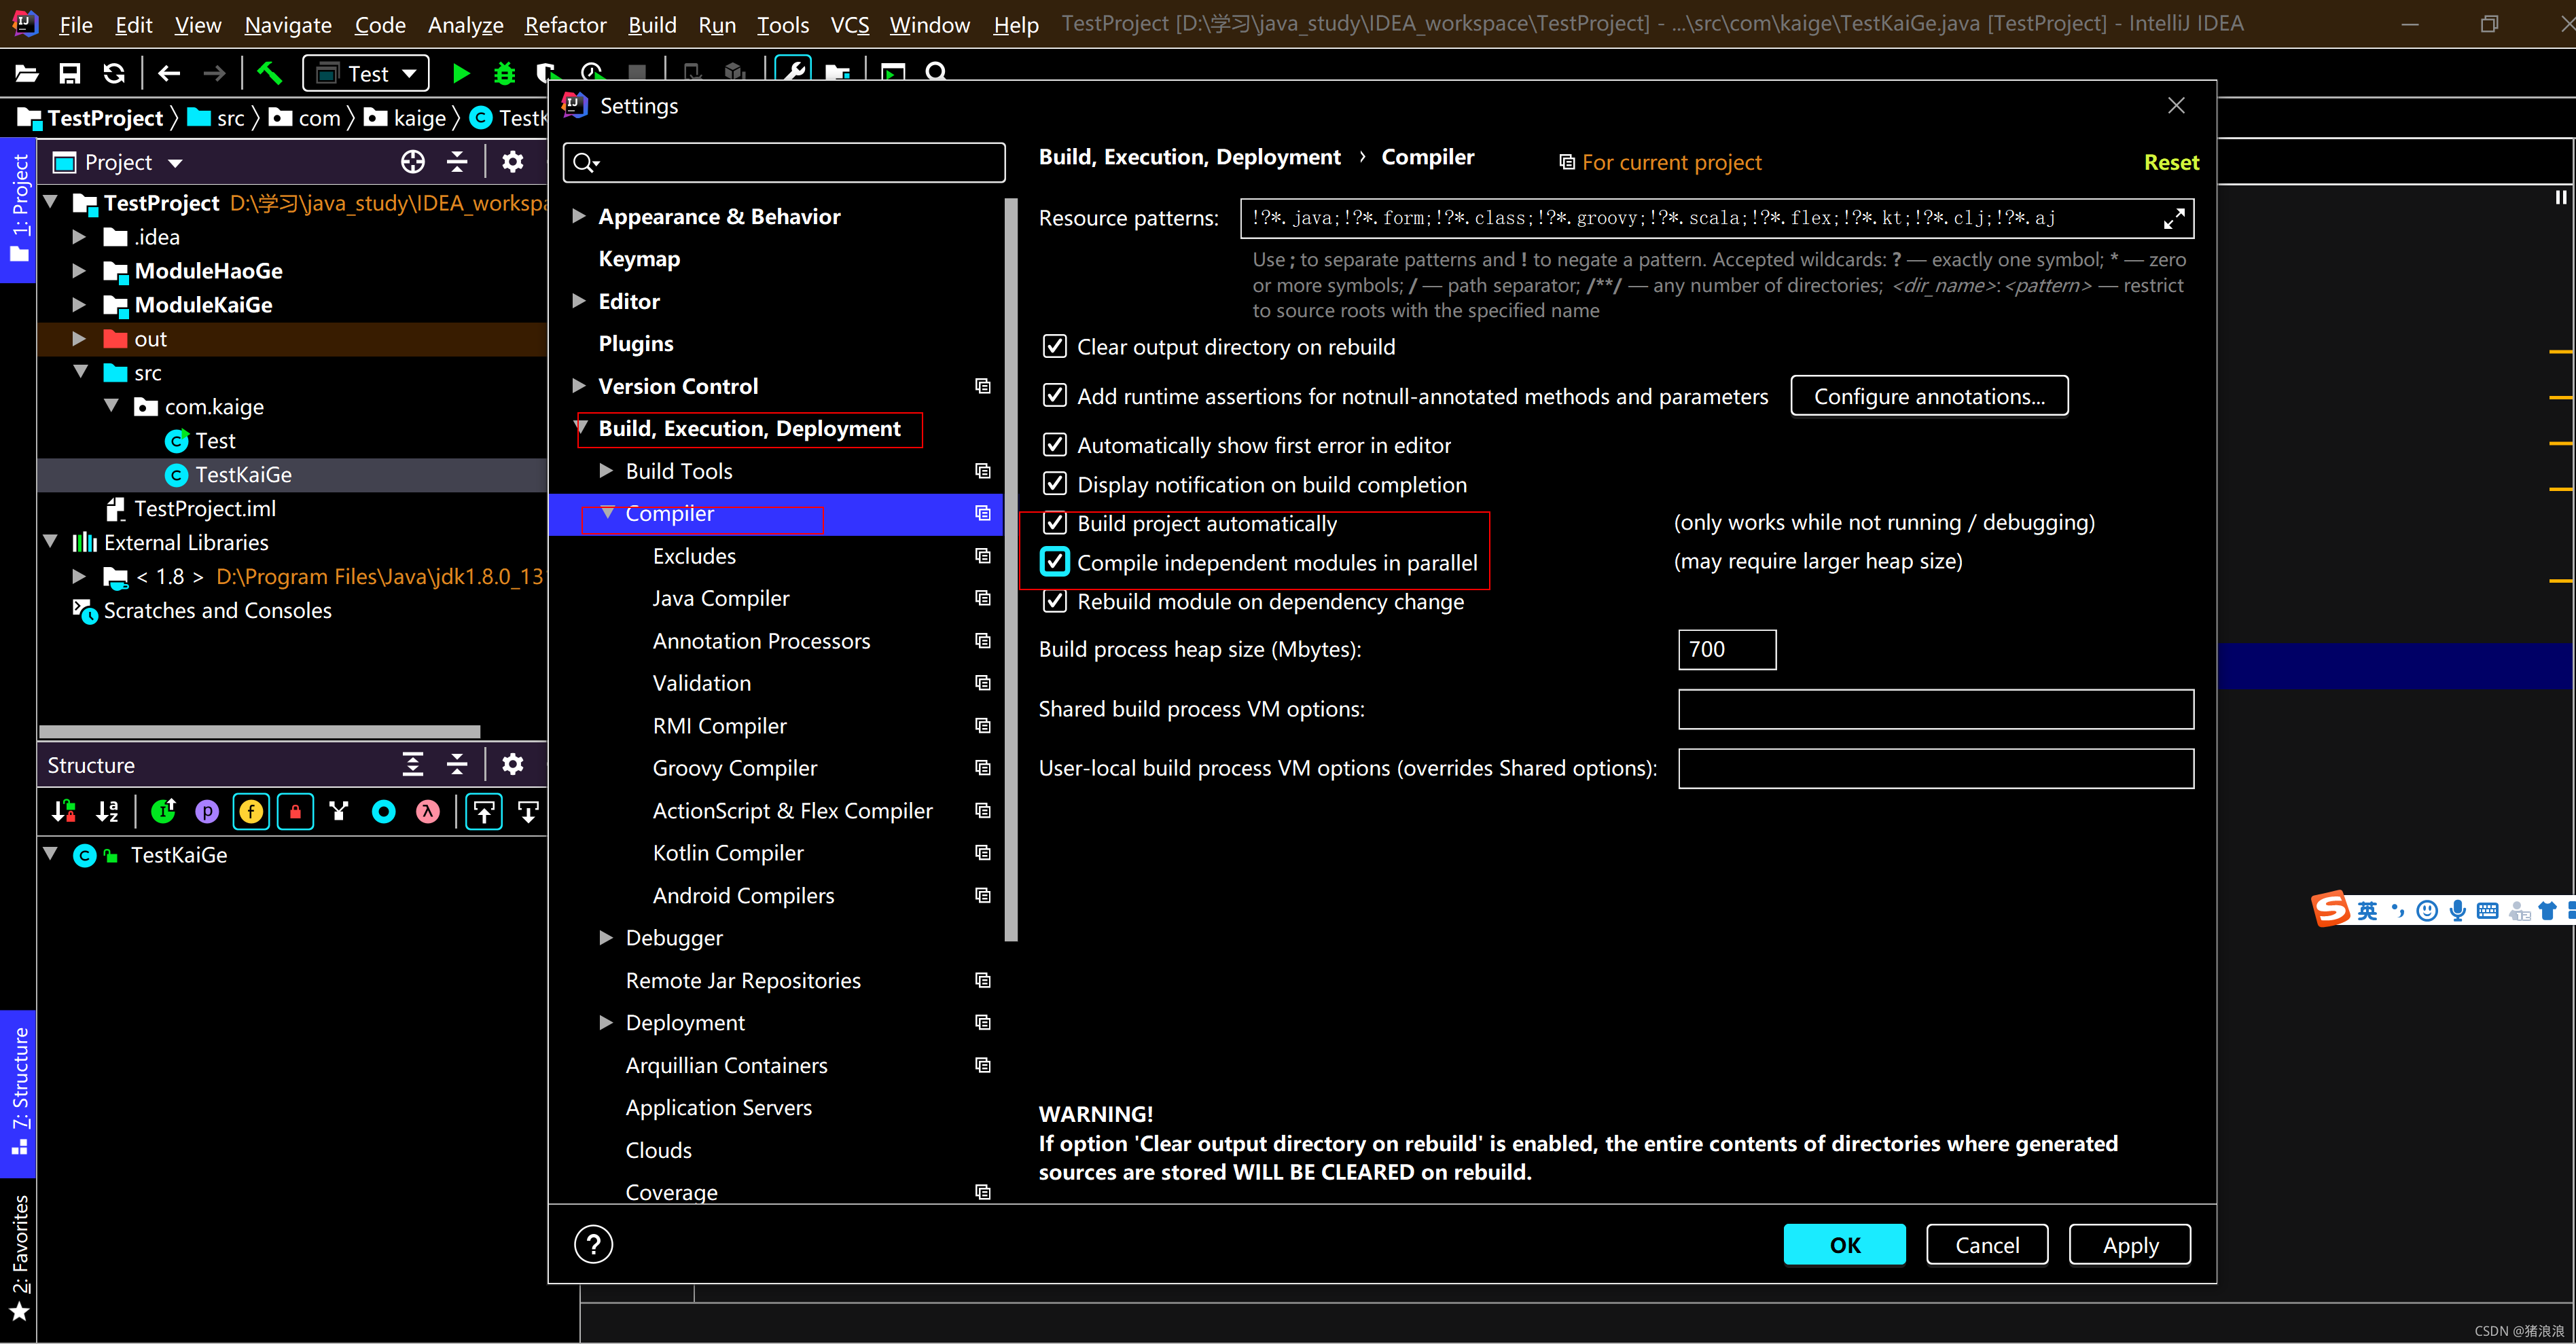Open the Navigate menu
The image size is (2576, 1344).
[x=288, y=25]
